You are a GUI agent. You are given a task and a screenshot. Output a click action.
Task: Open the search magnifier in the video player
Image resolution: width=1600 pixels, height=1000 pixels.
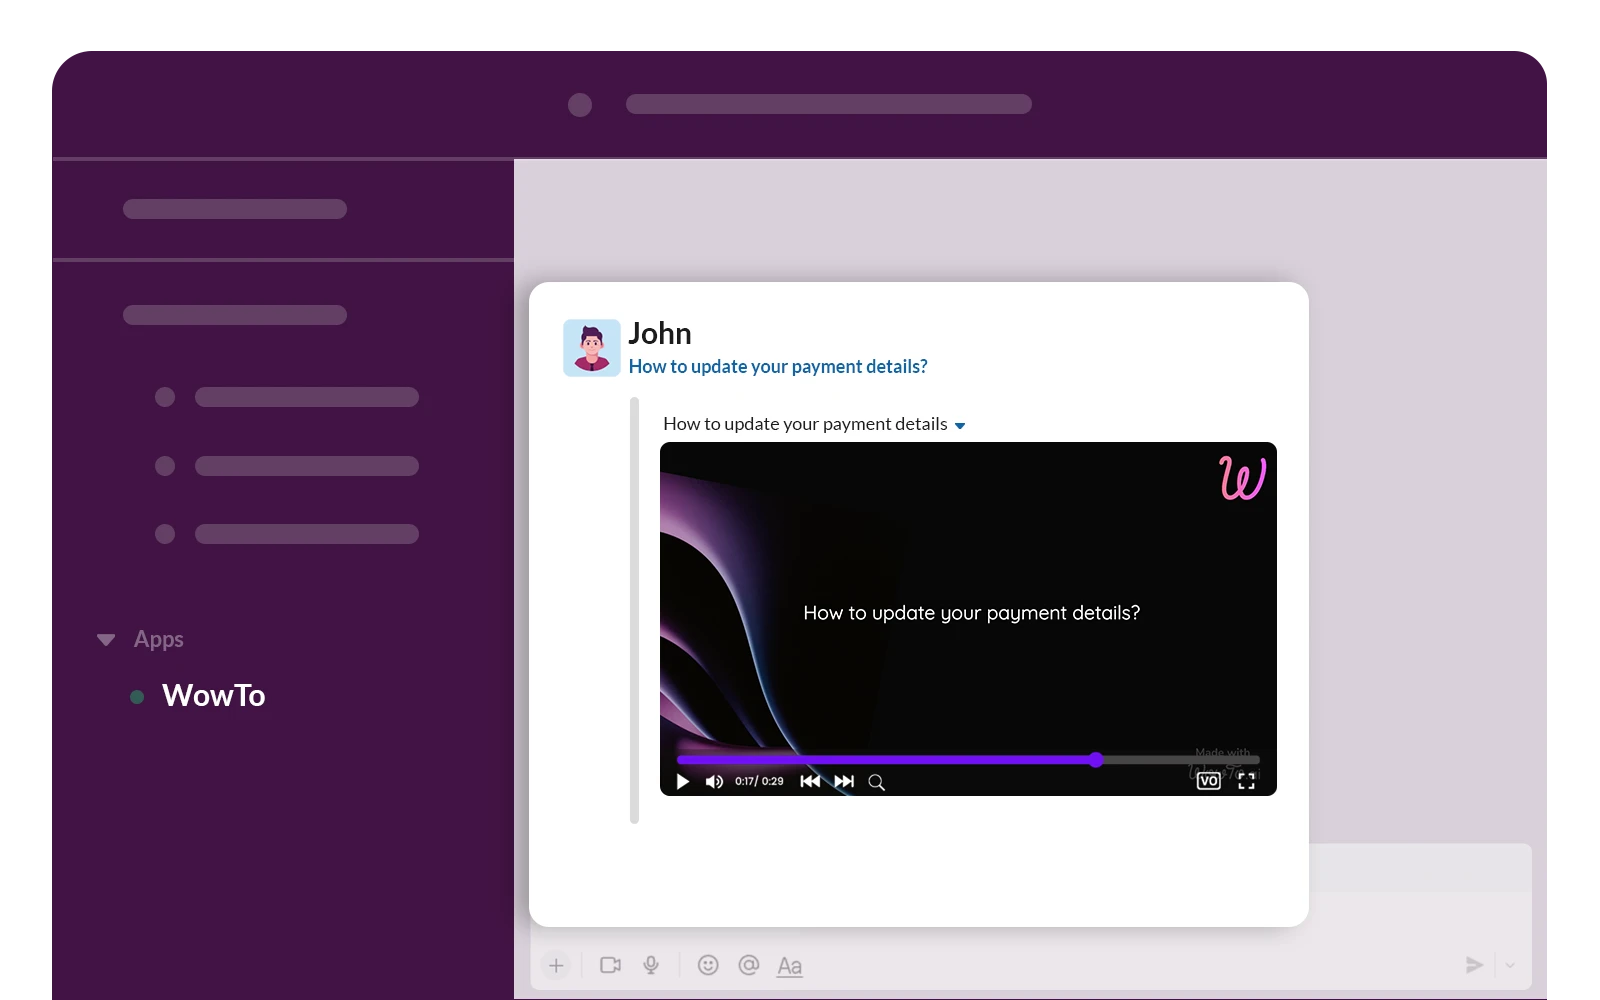(x=876, y=783)
